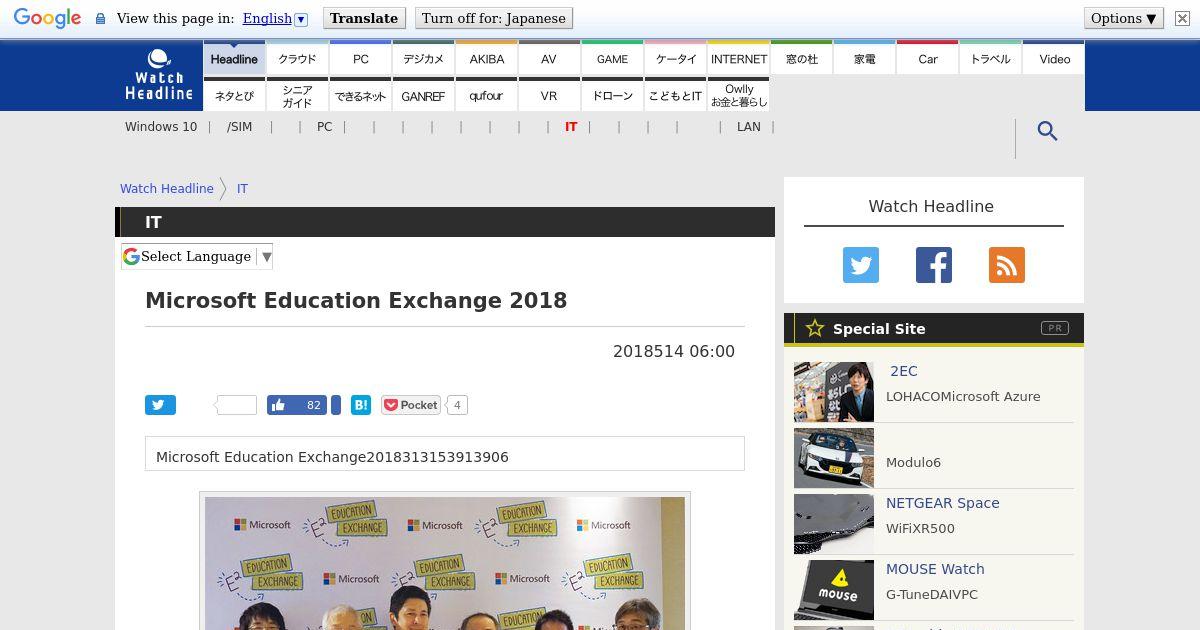Click the Google logo in translate bar
This screenshot has height=630, width=1200.
pos(47,18)
